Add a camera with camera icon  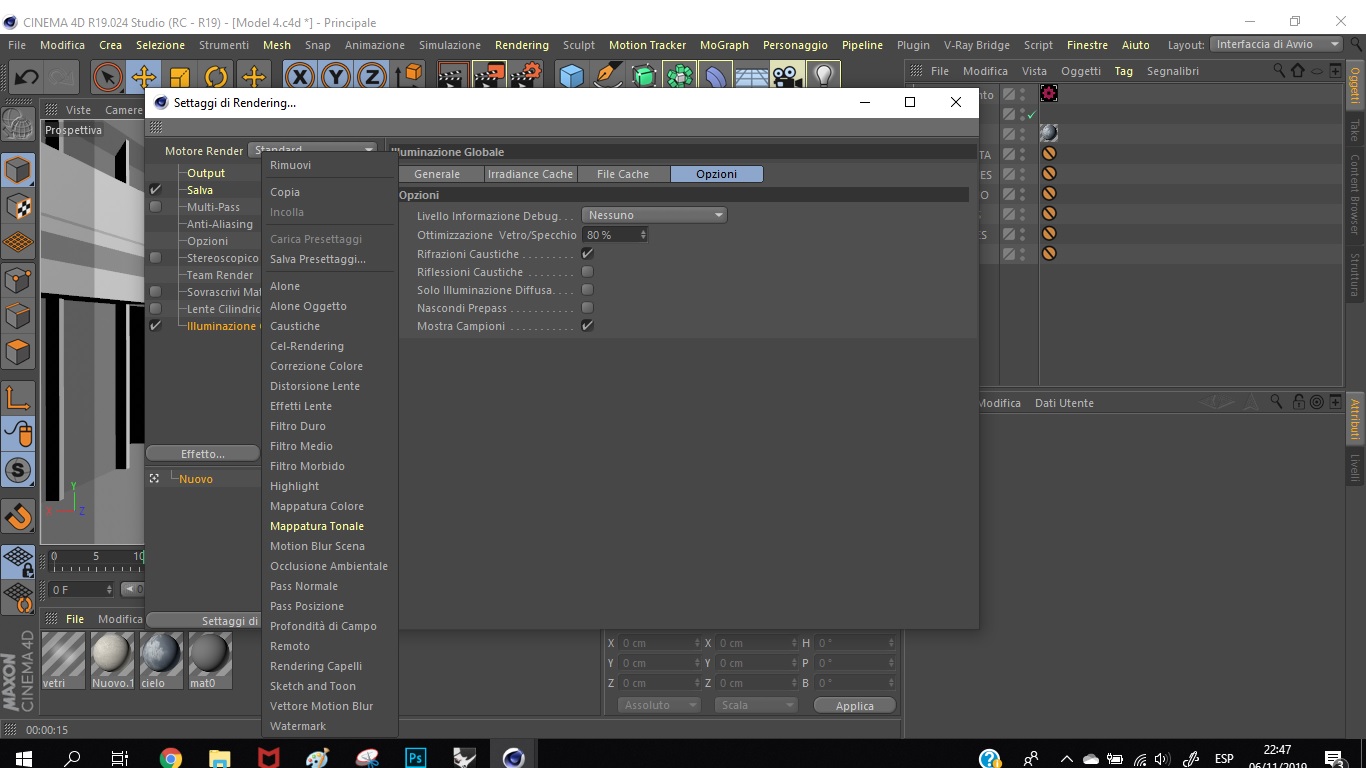click(x=787, y=76)
